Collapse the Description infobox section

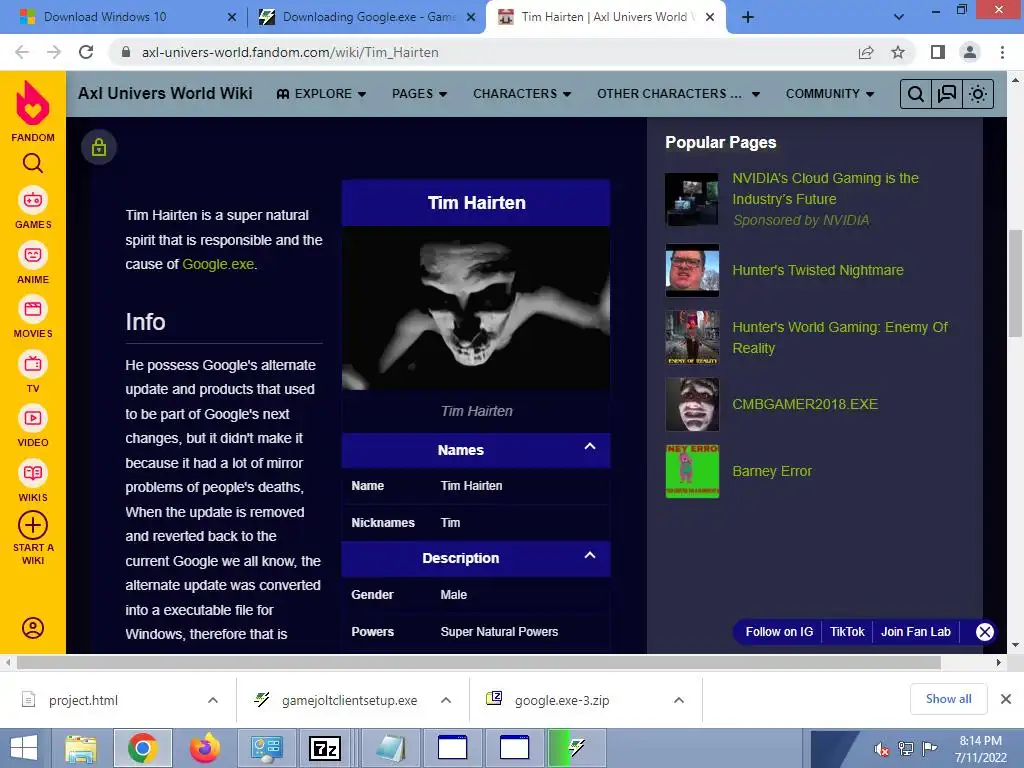click(x=590, y=555)
